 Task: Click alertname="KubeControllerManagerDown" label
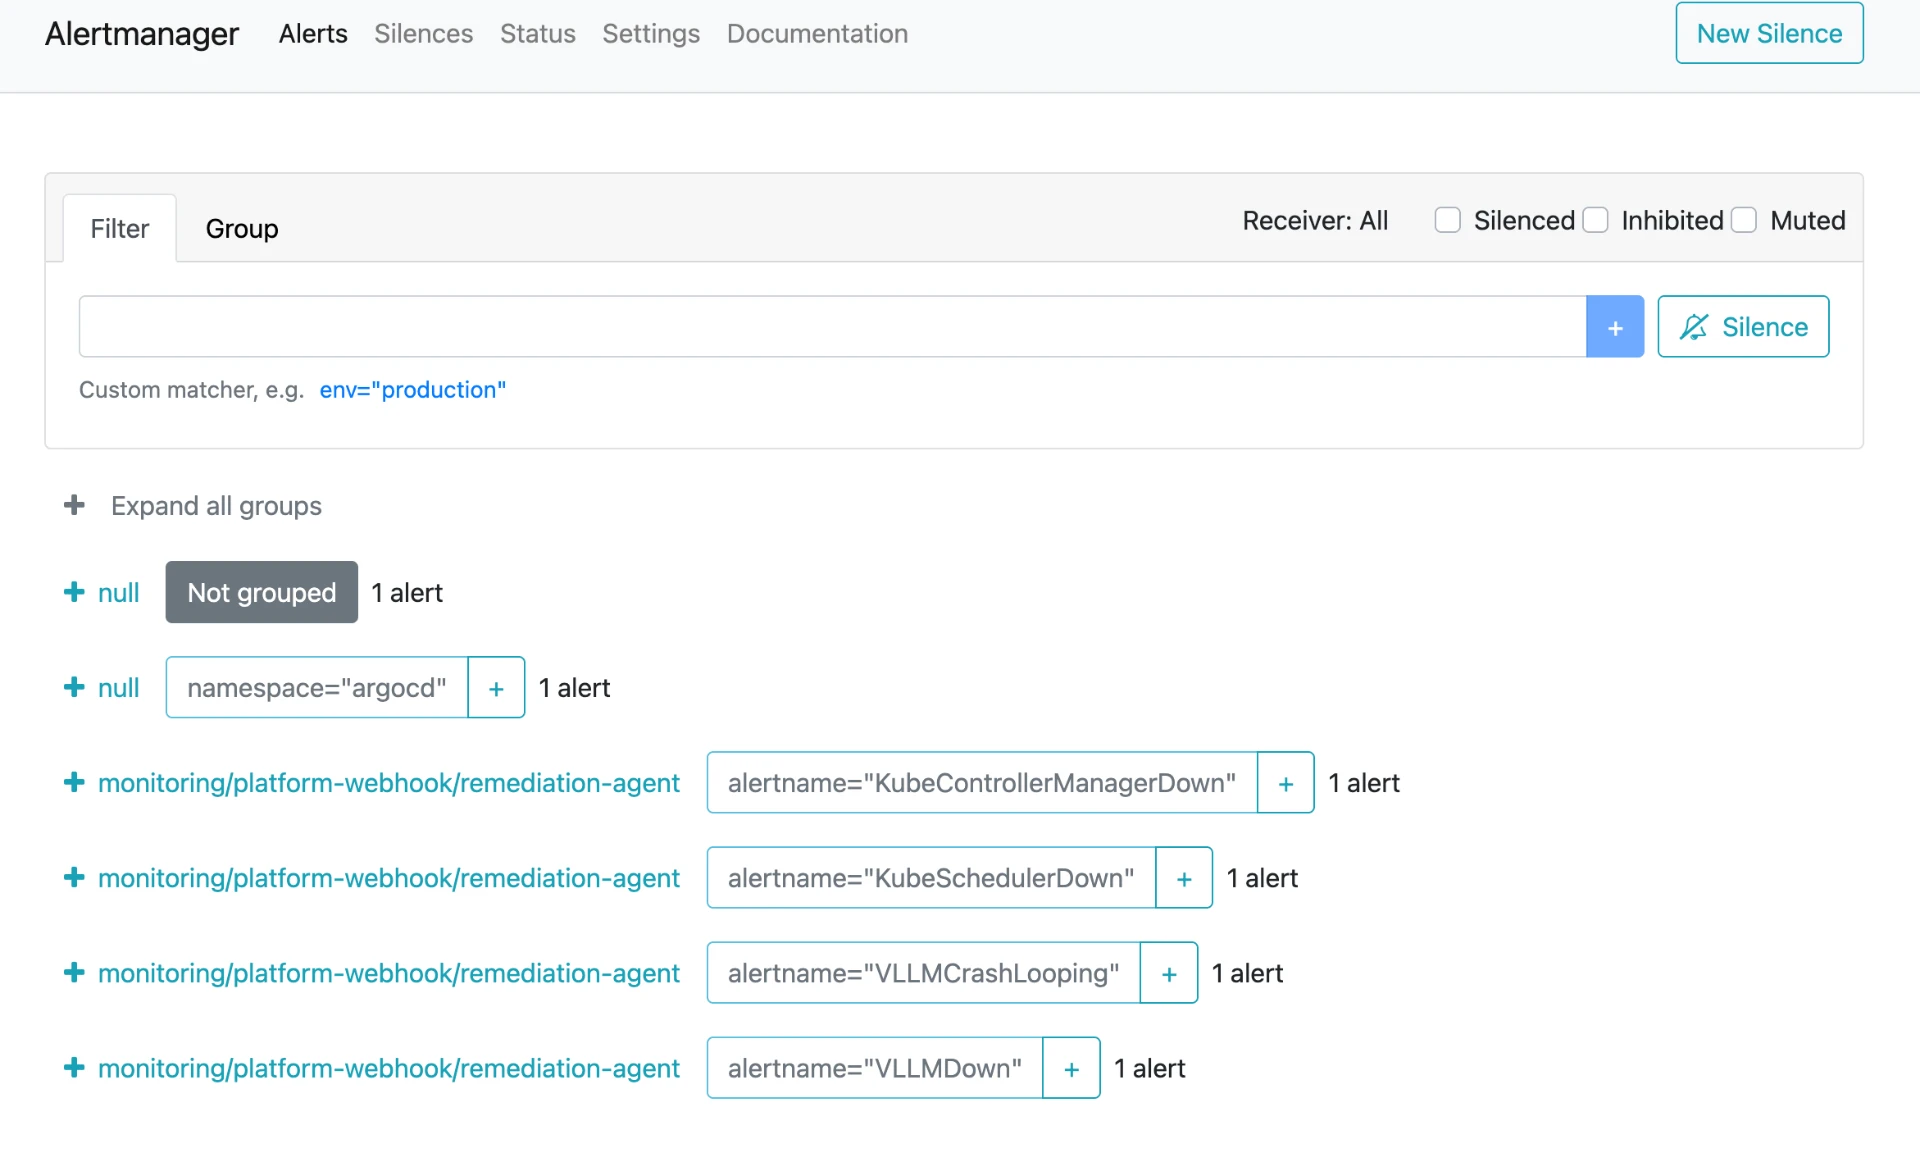tap(982, 783)
